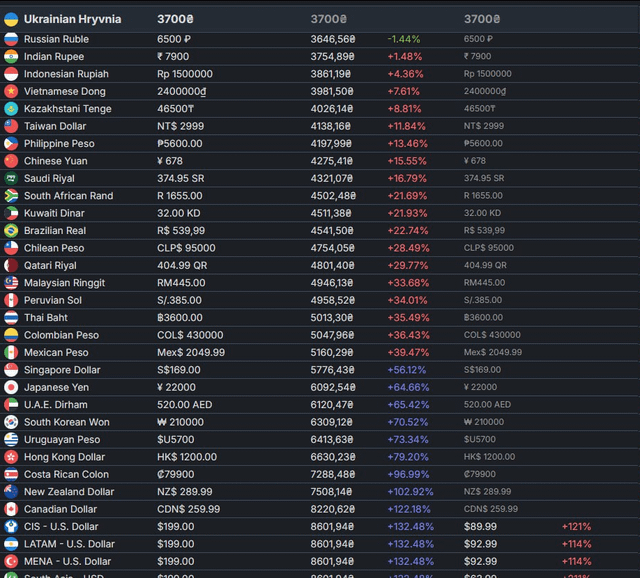Click the Vietnamese Dong flag icon
This screenshot has height=578, width=640.
(11, 91)
